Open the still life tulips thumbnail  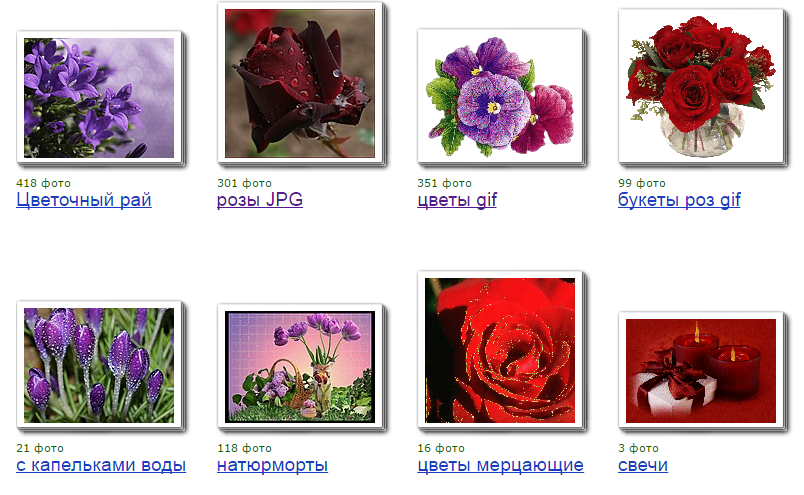click(x=300, y=367)
